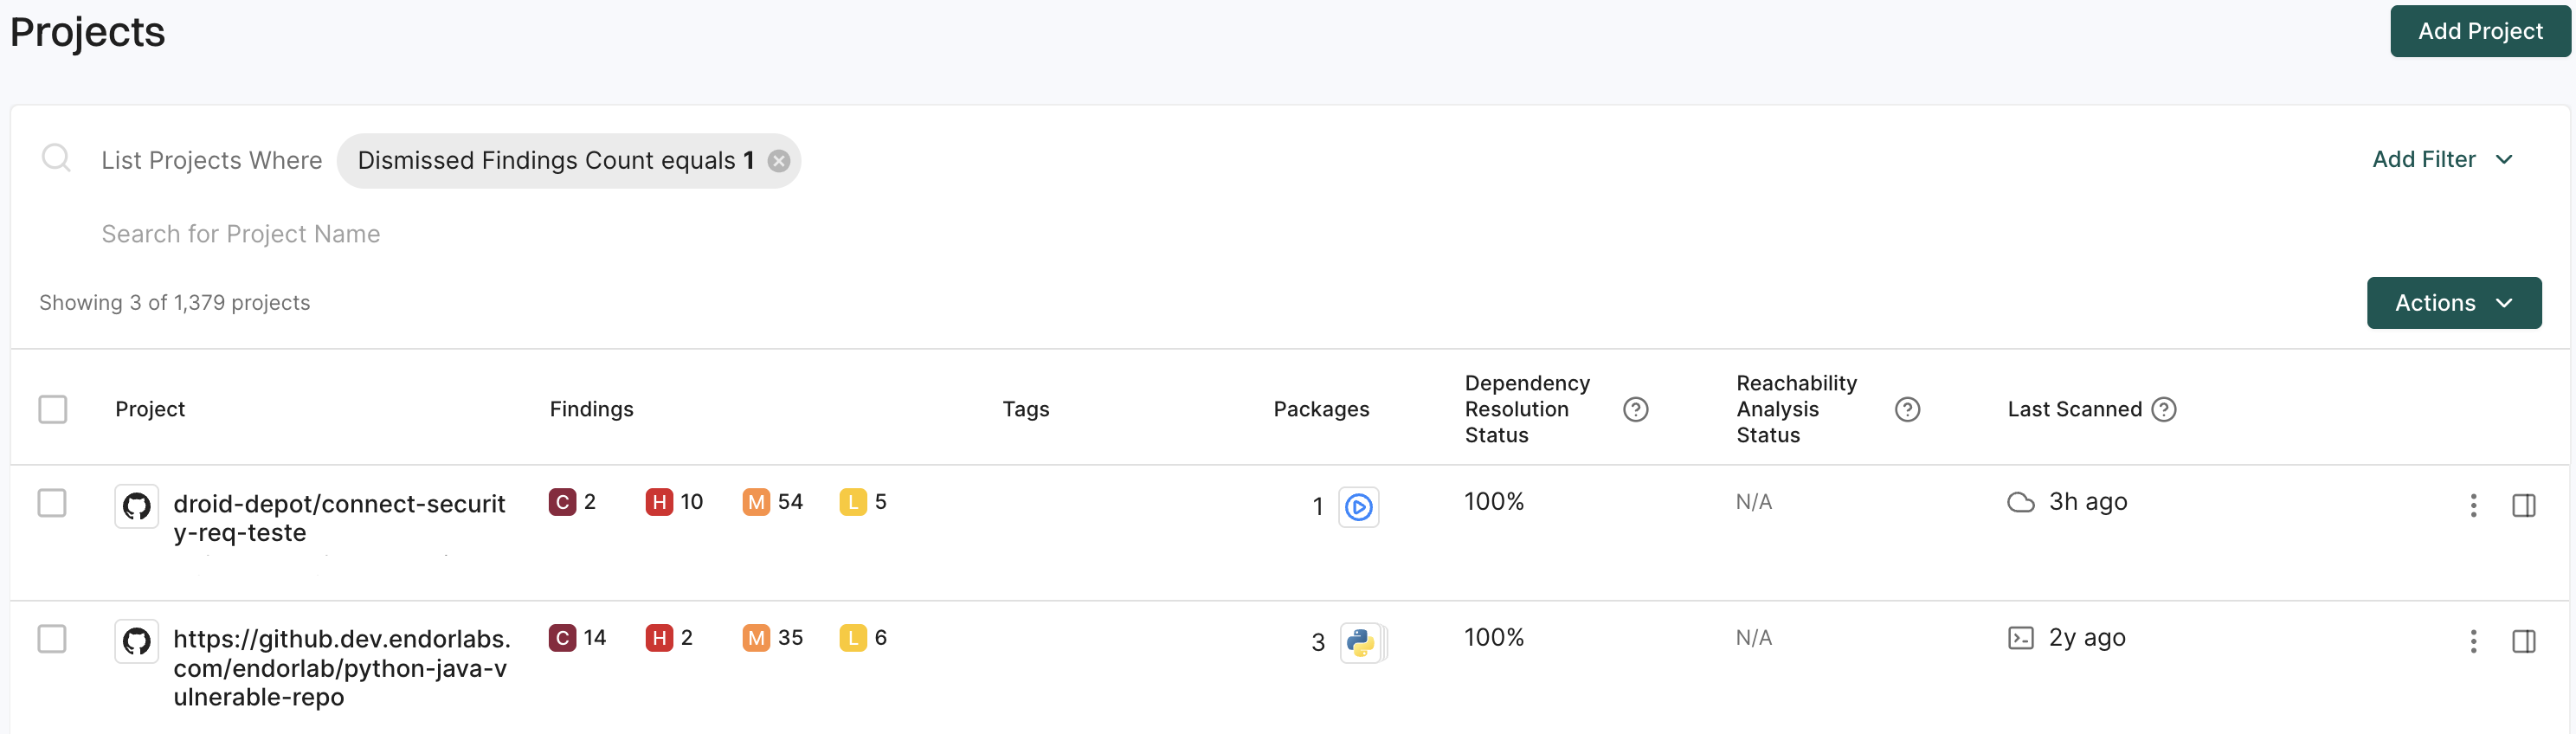The width and height of the screenshot is (2576, 734).
Task: Click critical findings badge showing 14
Action: tap(577, 638)
